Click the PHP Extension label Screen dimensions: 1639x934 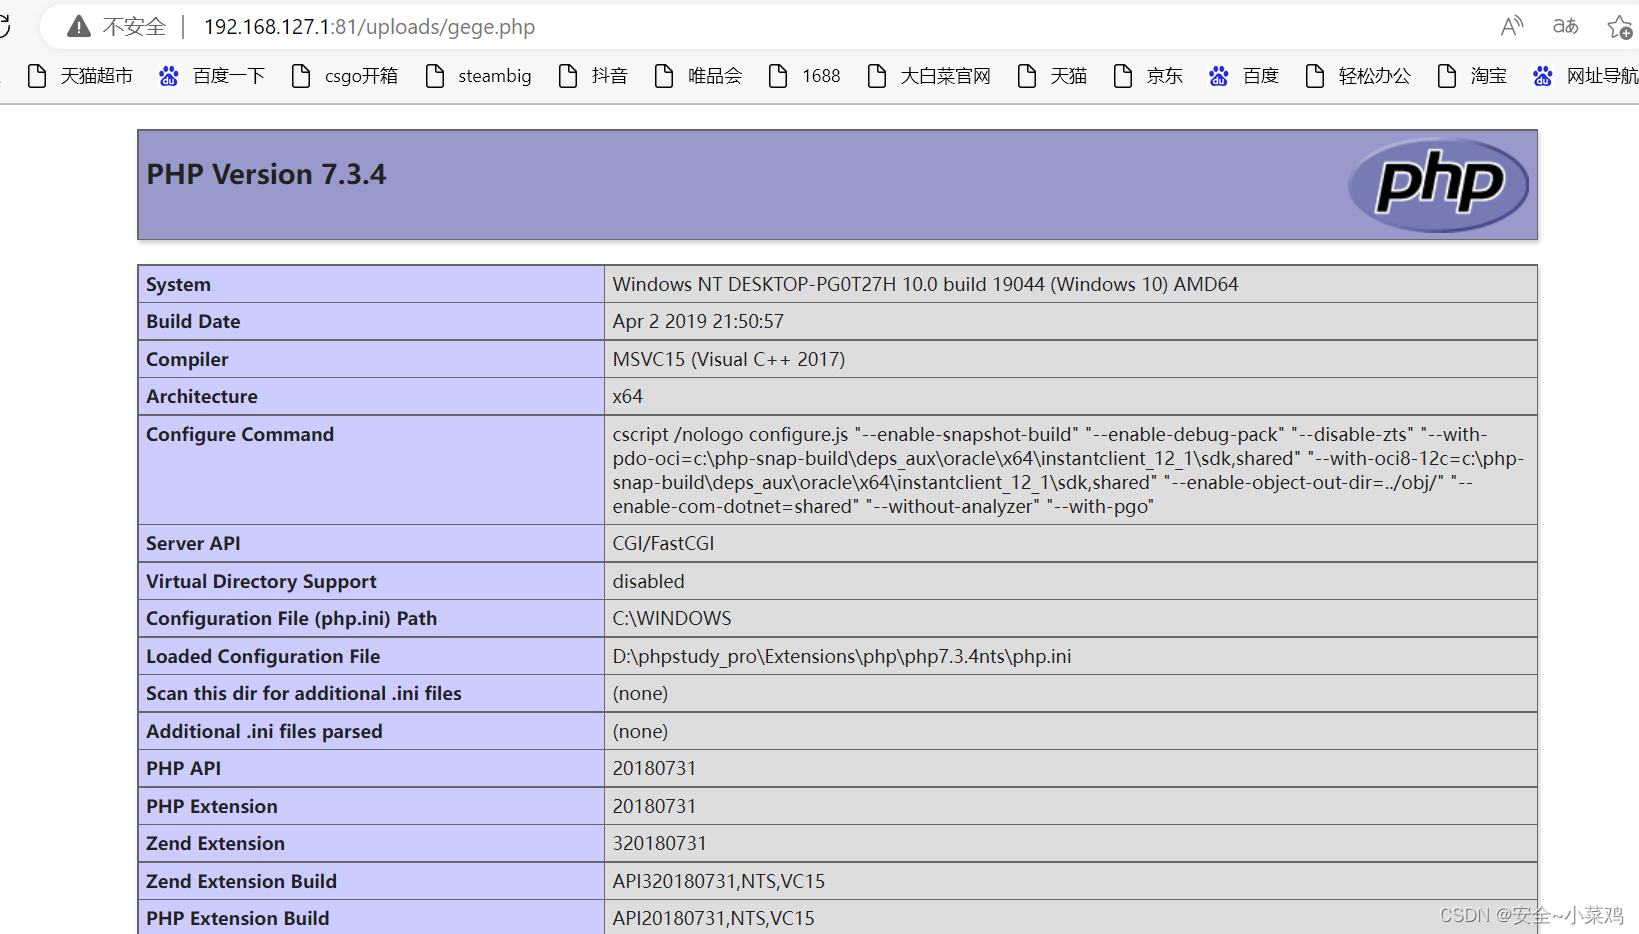point(212,807)
